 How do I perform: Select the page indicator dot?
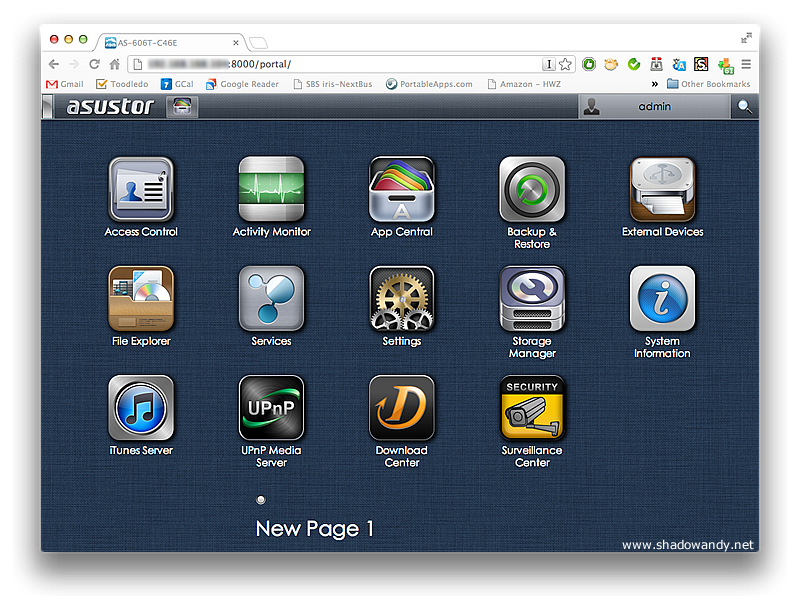(261, 499)
